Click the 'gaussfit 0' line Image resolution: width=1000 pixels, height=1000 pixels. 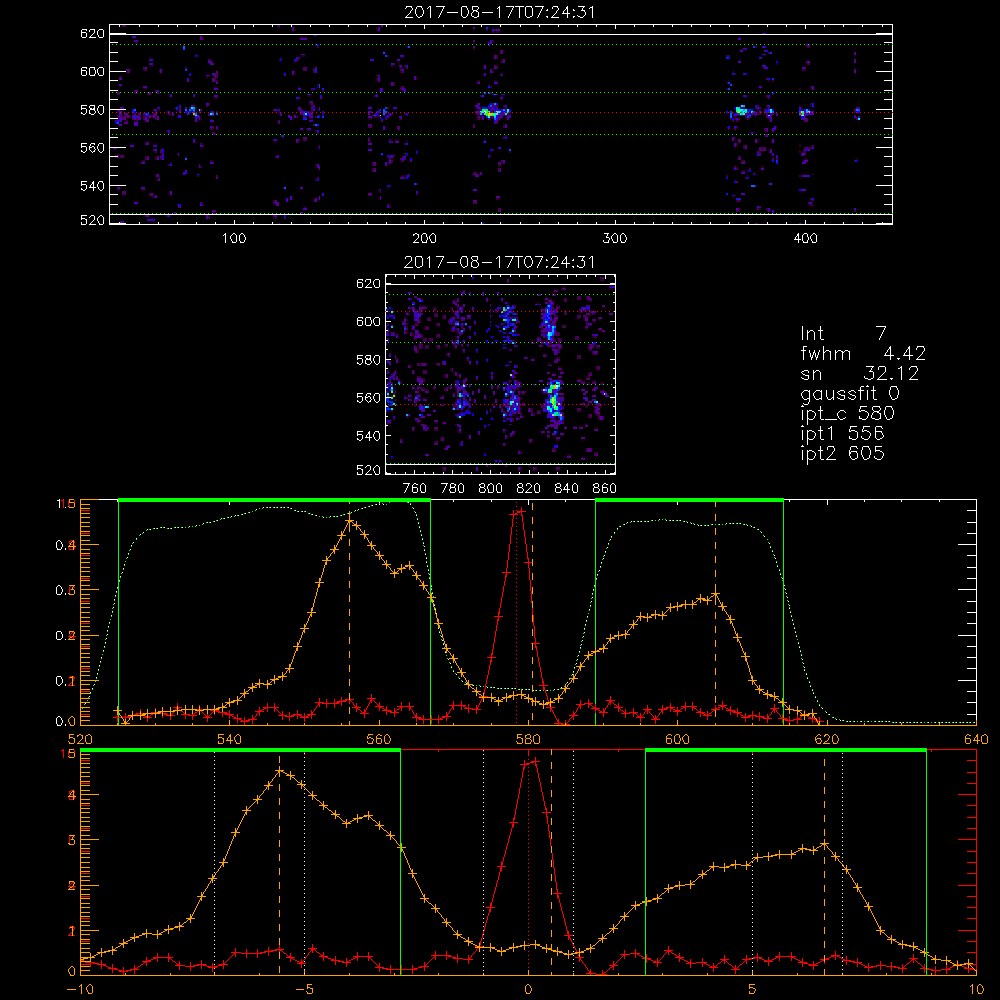pyautogui.click(x=849, y=393)
